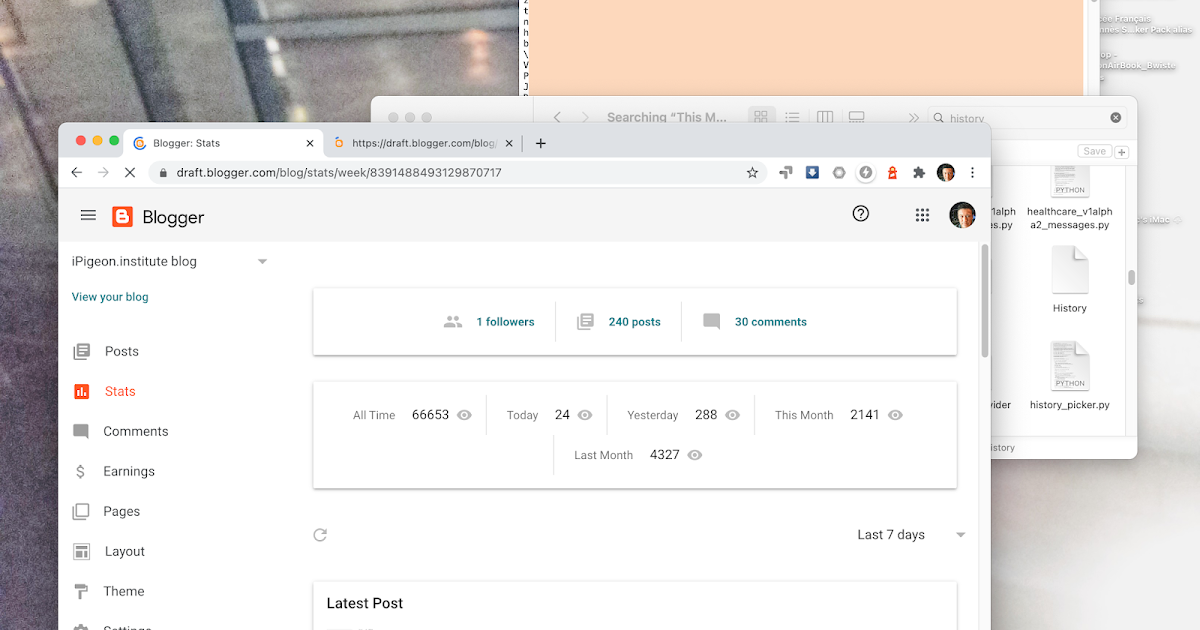This screenshot has height=630, width=1200.
Task: Click the Theme paint roller icon
Action: 81,591
